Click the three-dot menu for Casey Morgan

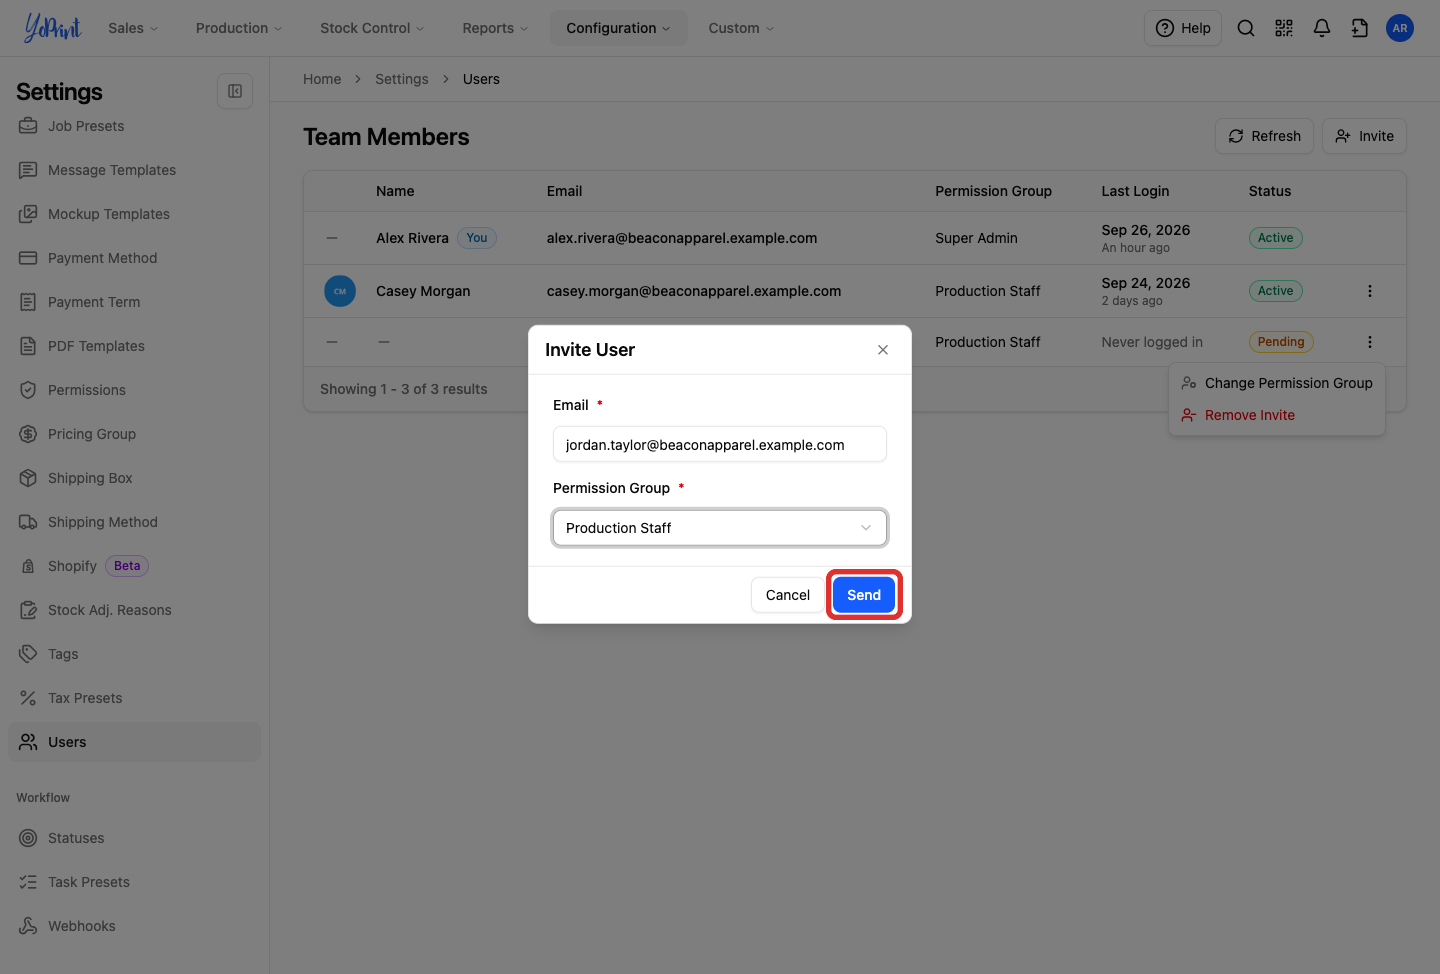click(1370, 291)
